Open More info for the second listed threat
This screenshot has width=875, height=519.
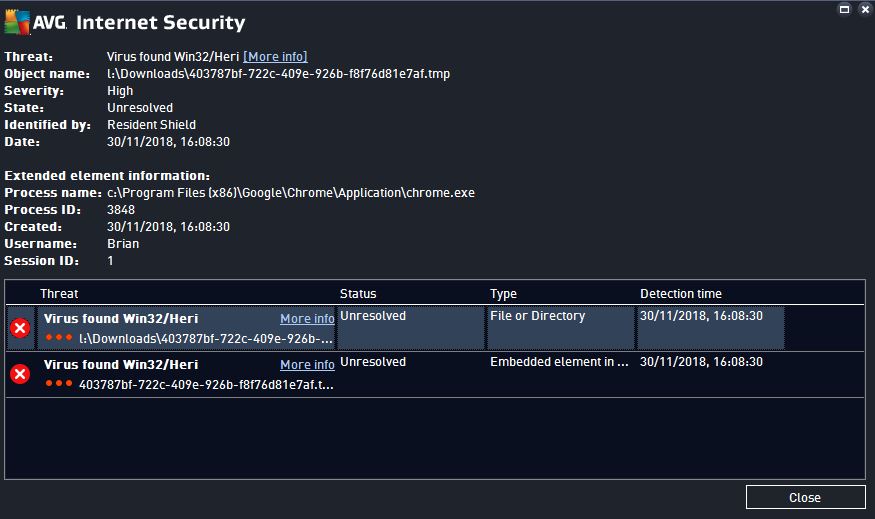[307, 365]
